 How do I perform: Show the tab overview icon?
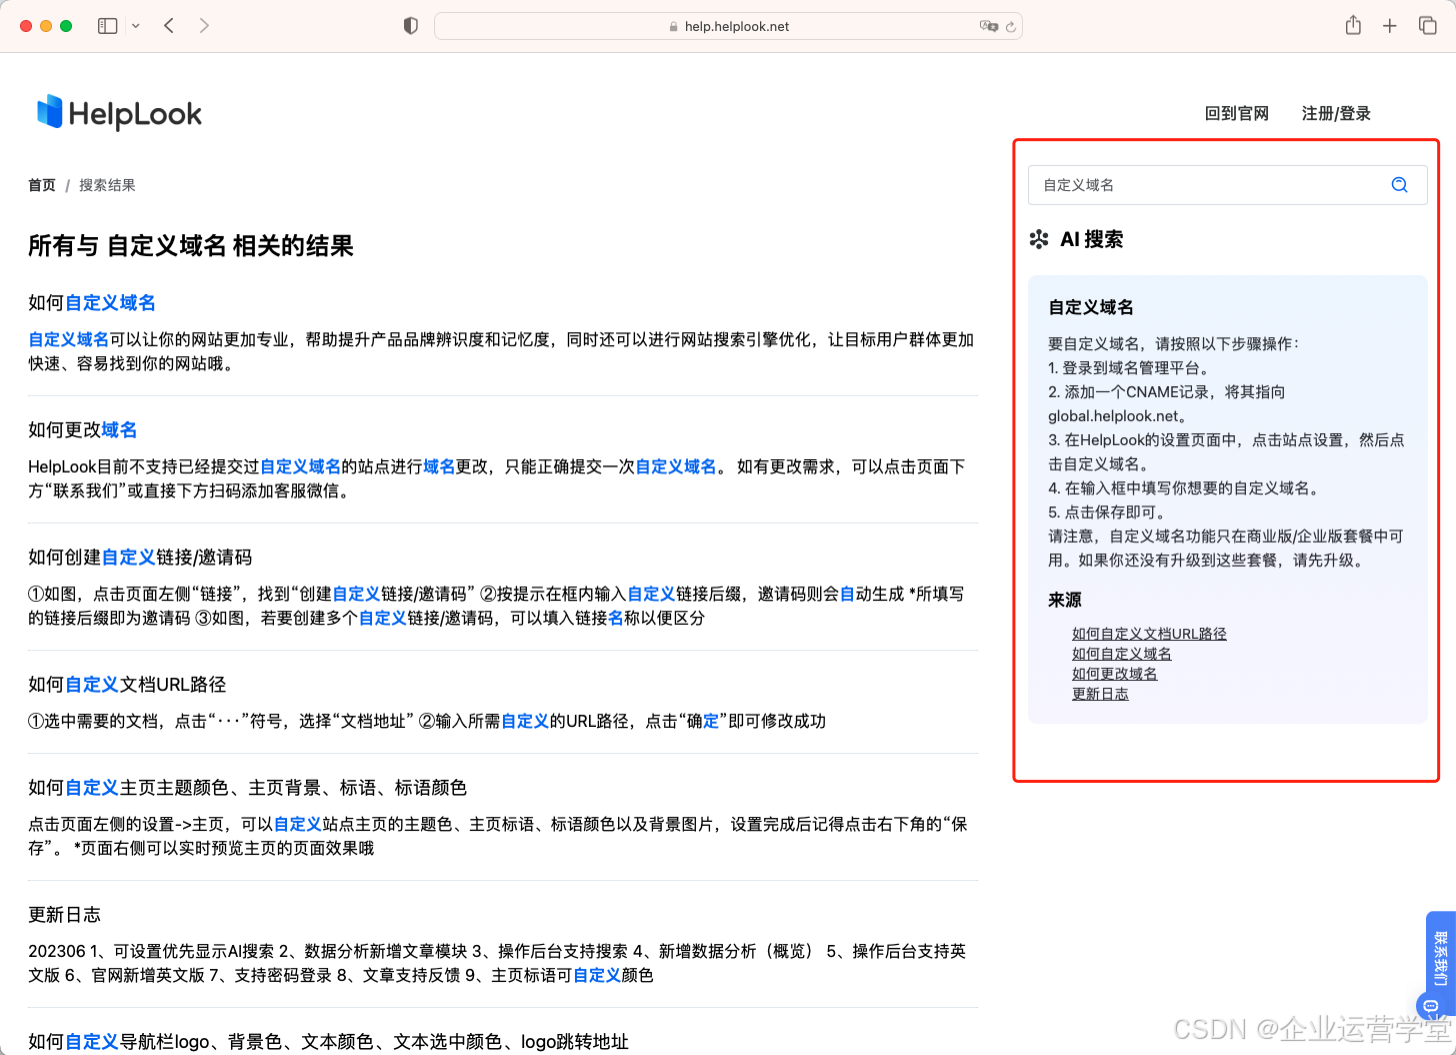point(1428,26)
